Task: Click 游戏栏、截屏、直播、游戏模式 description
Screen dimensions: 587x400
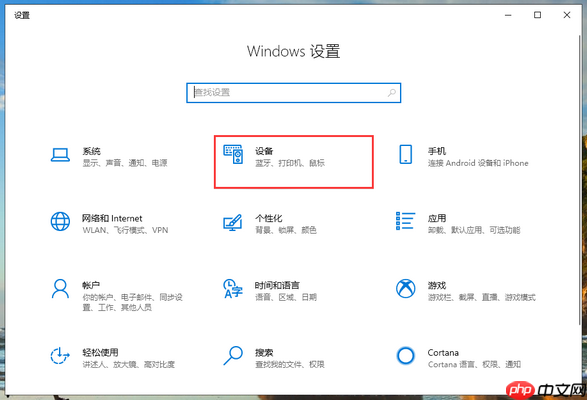Action: [482, 297]
